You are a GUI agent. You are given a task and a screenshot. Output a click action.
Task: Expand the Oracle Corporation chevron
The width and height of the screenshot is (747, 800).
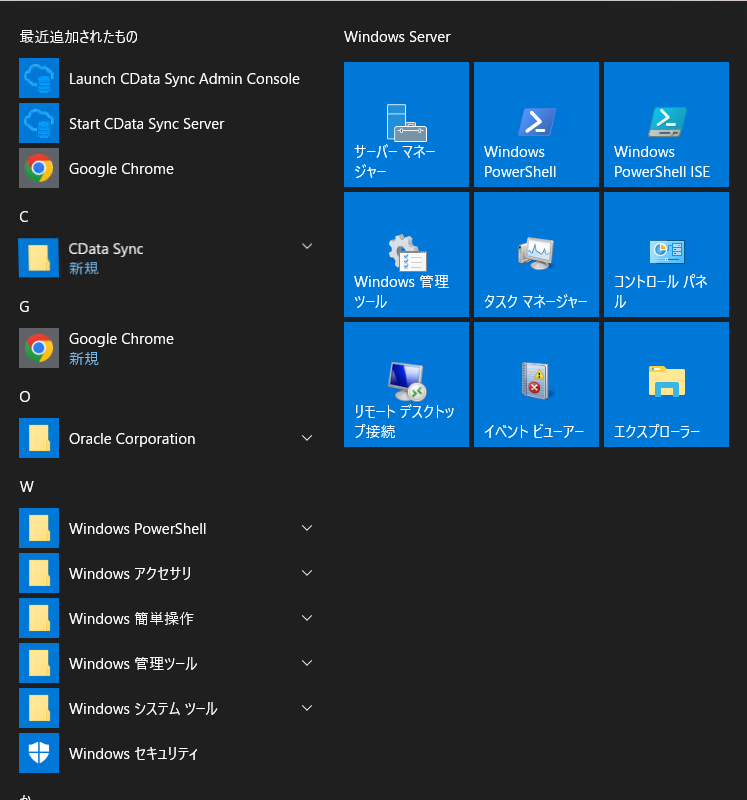coord(307,438)
